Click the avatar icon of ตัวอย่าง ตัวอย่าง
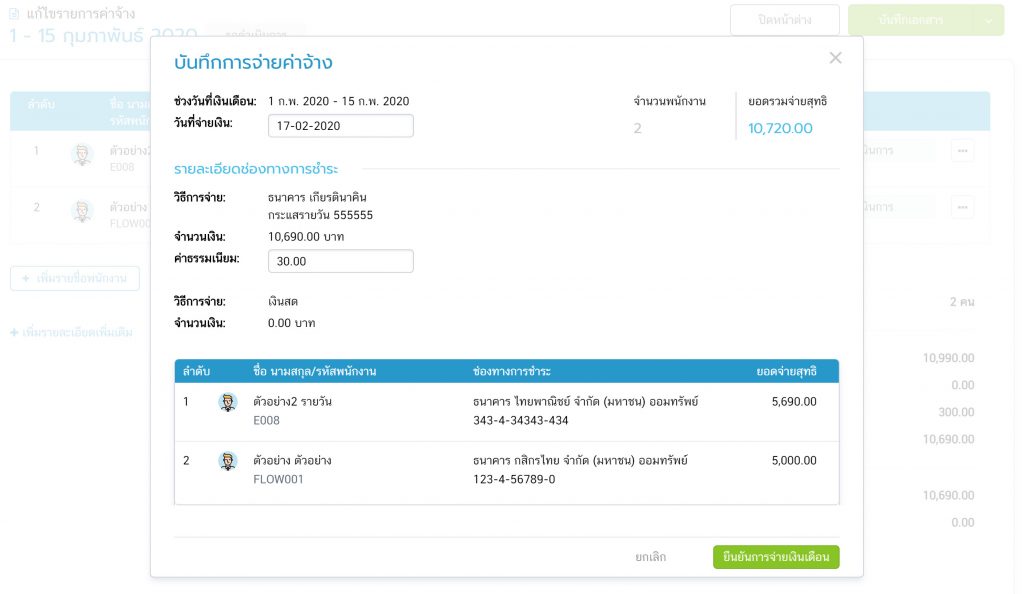Image resolution: width=1024 pixels, height=594 pixels. click(x=228, y=461)
